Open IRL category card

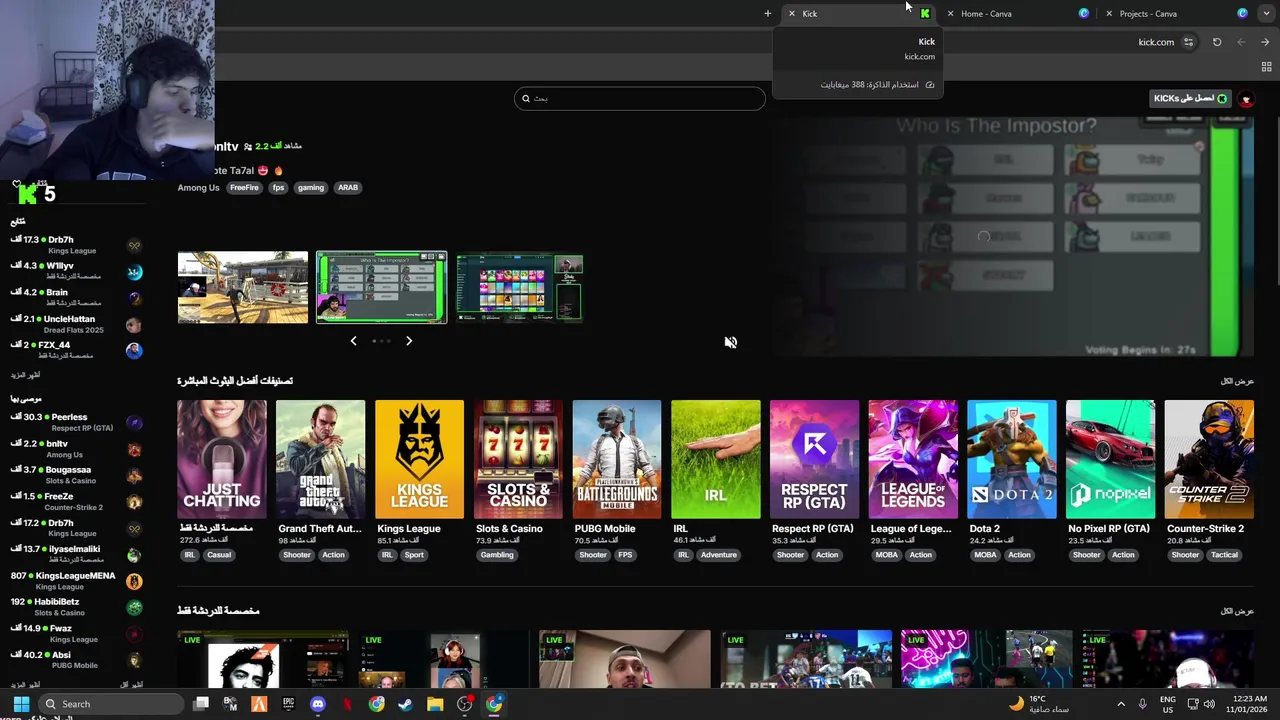point(716,459)
